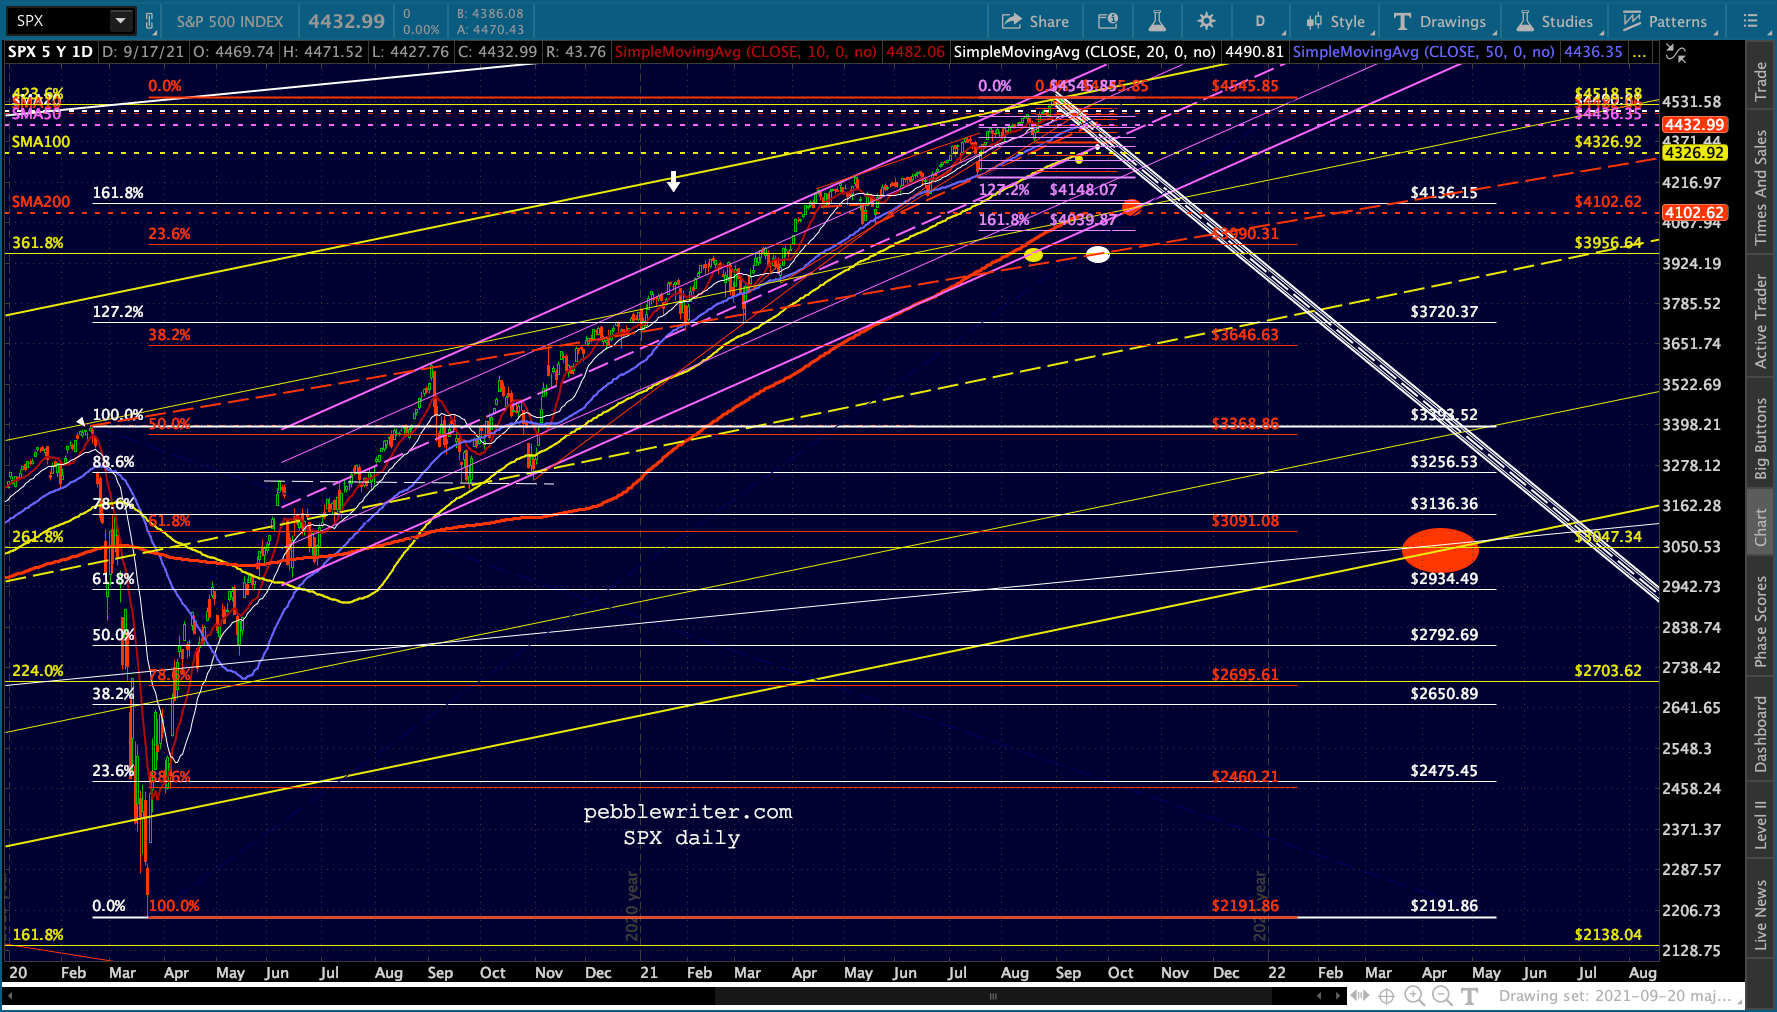Click the 4531.58 price axis label
Image resolution: width=1777 pixels, height=1012 pixels.
1692,102
